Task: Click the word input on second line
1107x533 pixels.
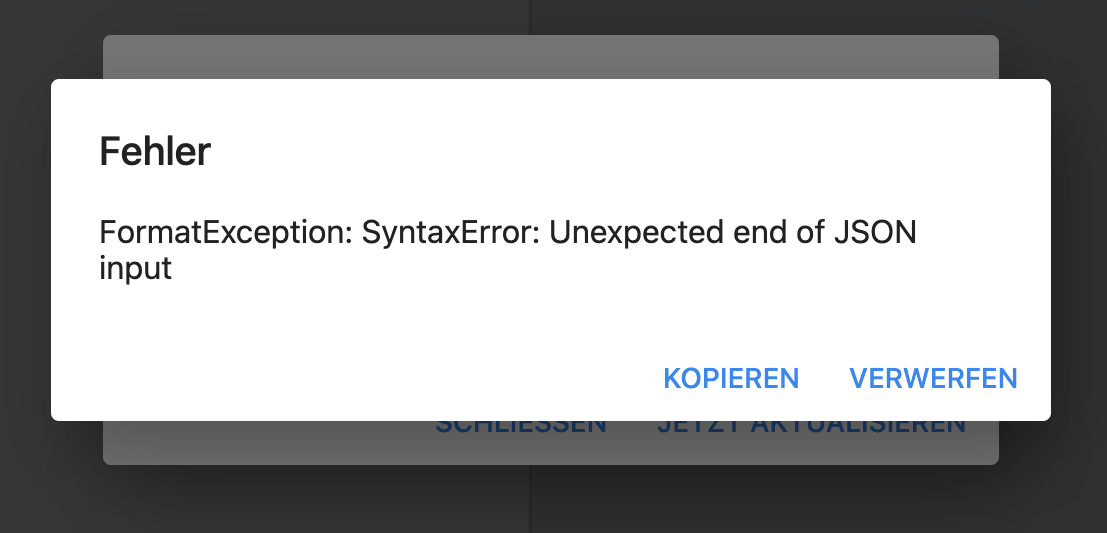Action: (136, 269)
